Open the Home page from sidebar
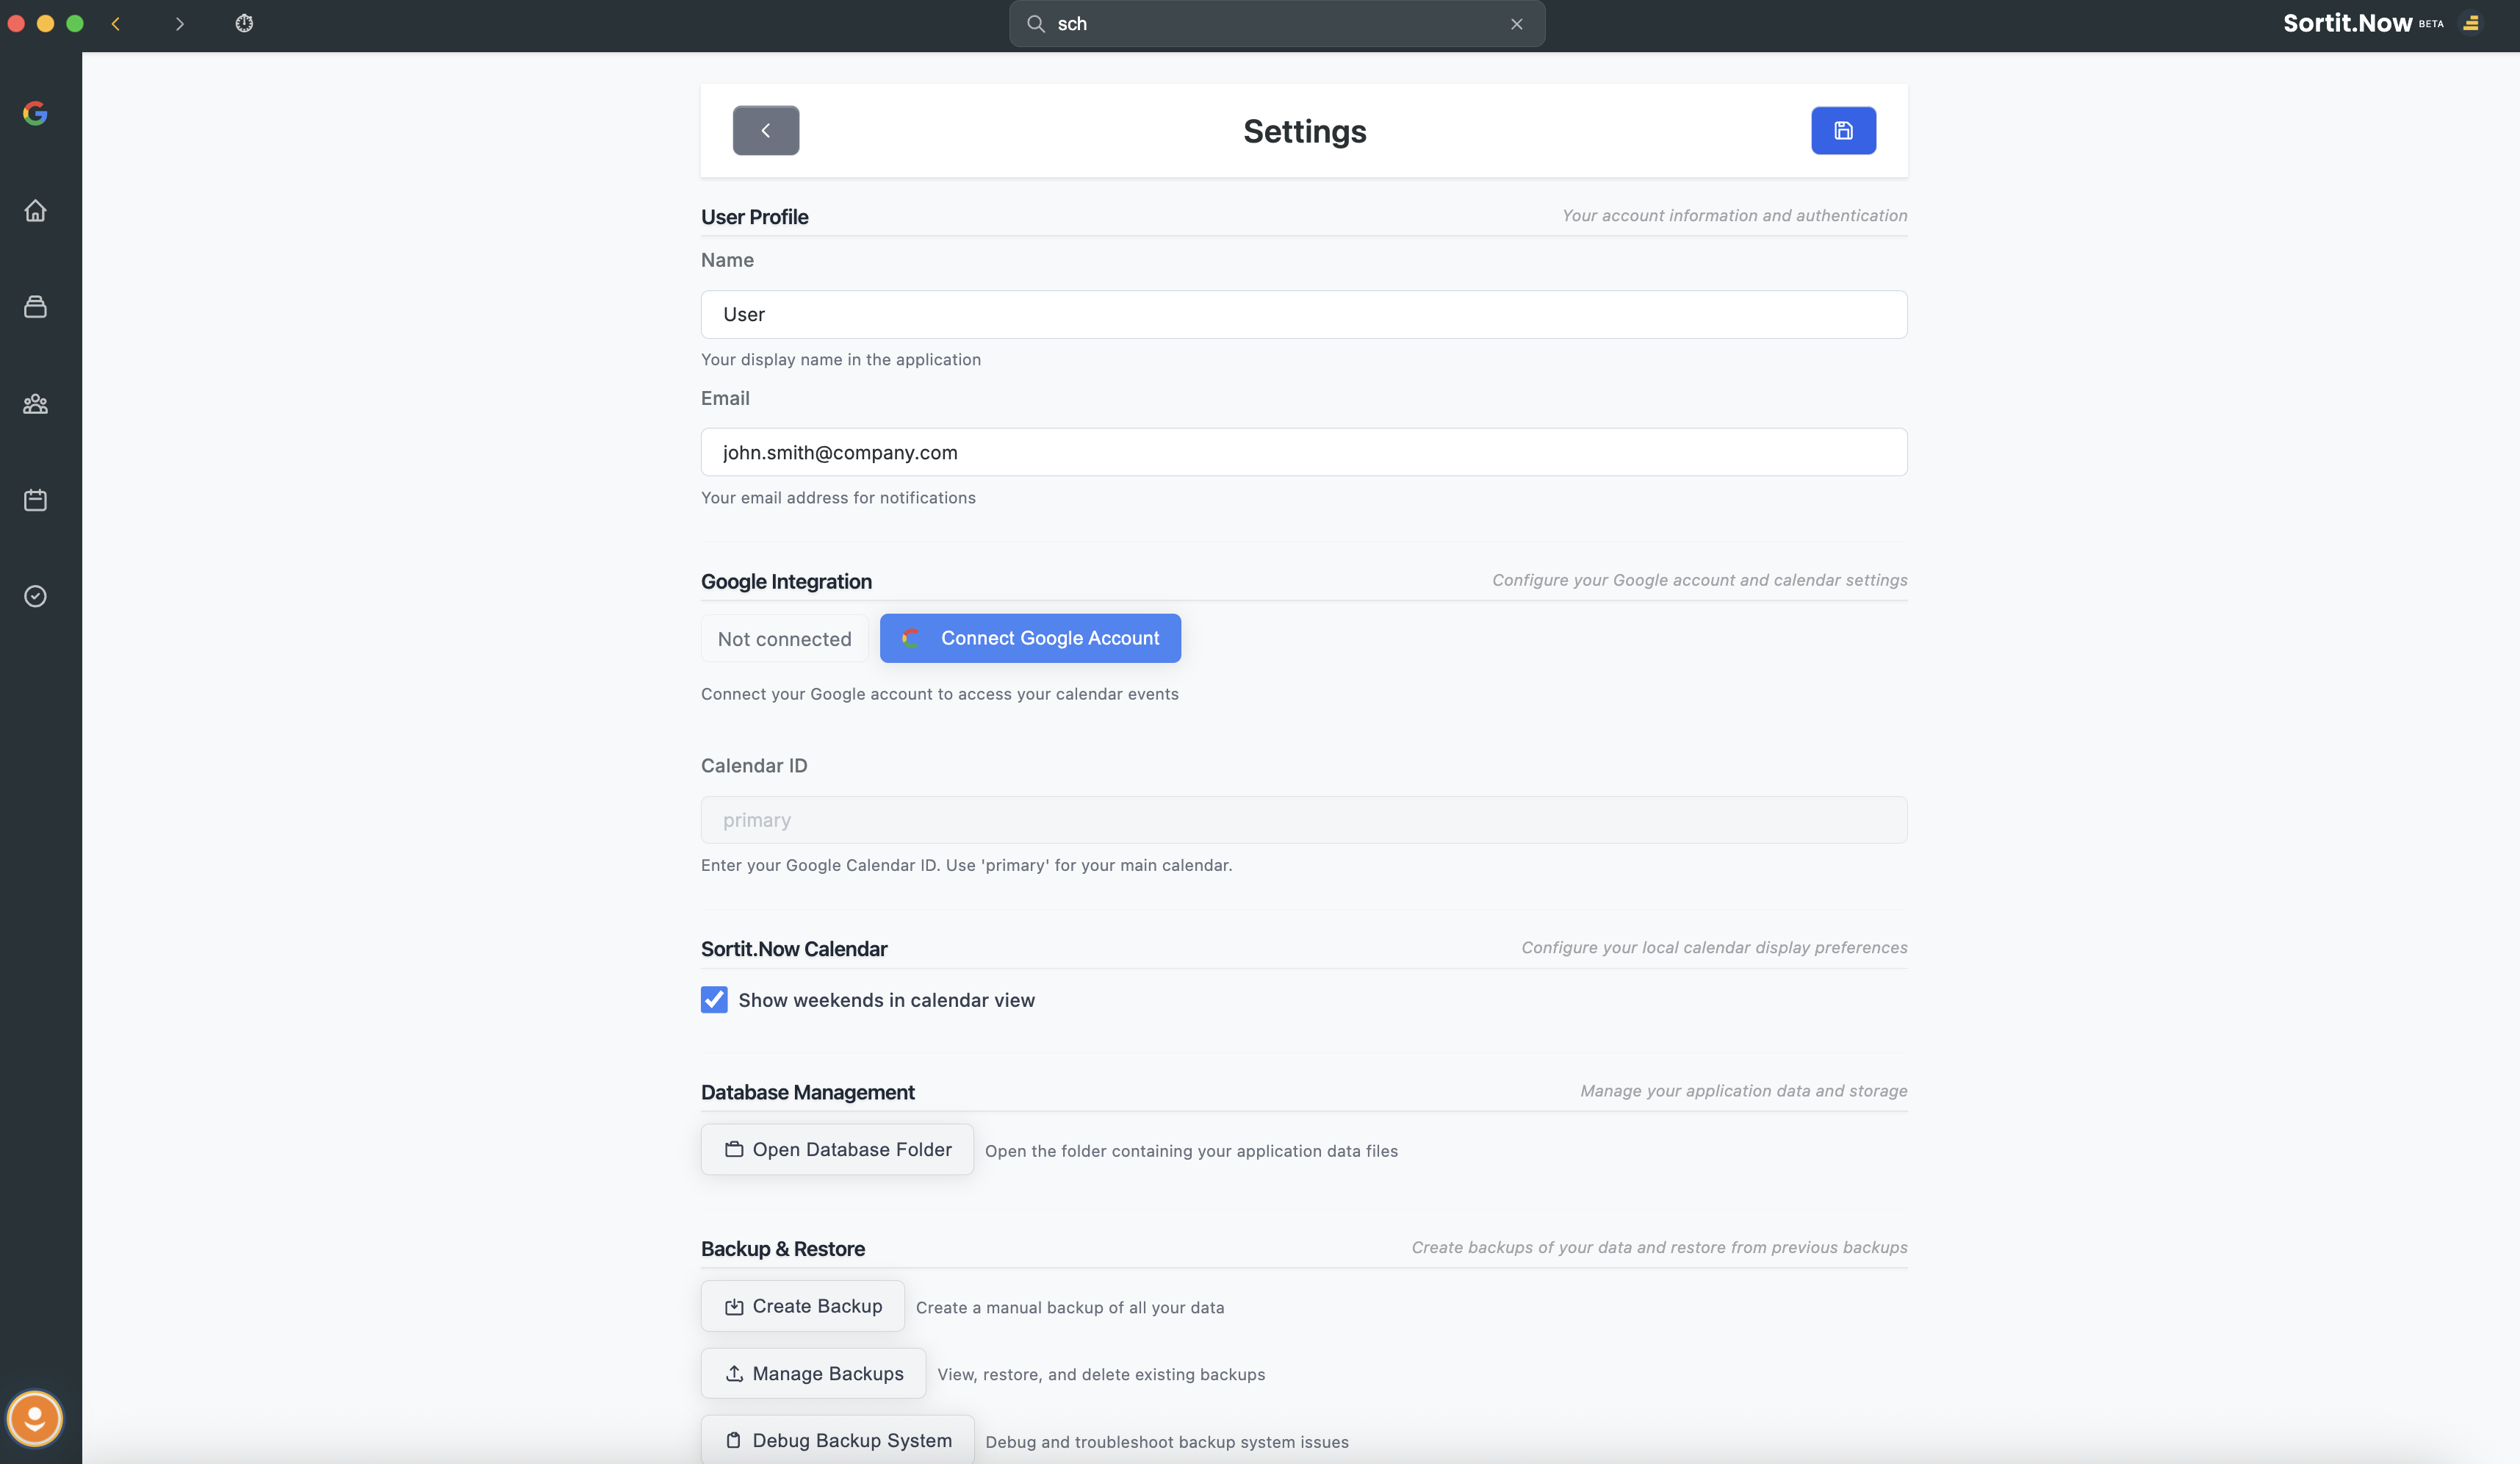 35,210
